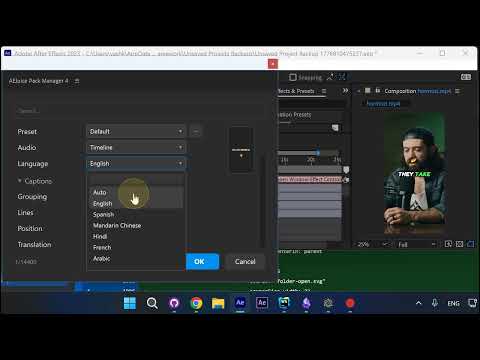
Task: Open the Preset dropdown showing Default
Action: coord(136,131)
